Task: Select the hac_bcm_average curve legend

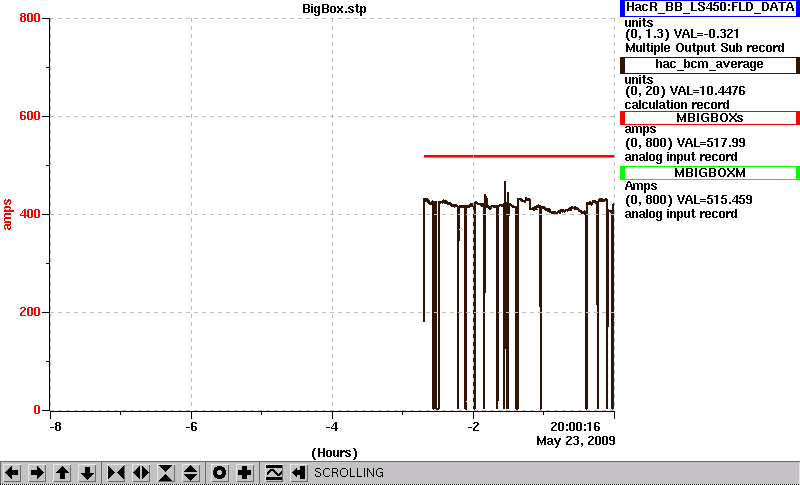Action: [x=710, y=65]
